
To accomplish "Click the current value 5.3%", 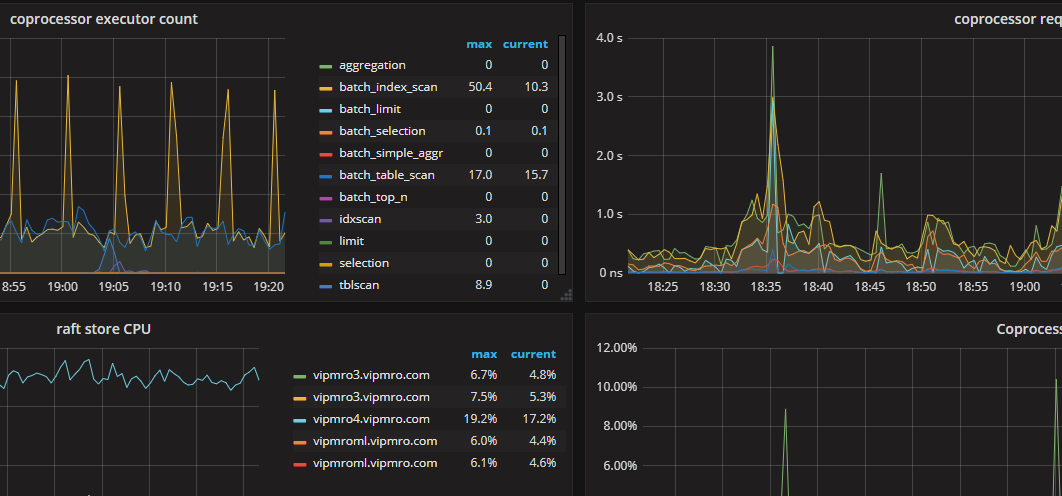I will point(543,397).
